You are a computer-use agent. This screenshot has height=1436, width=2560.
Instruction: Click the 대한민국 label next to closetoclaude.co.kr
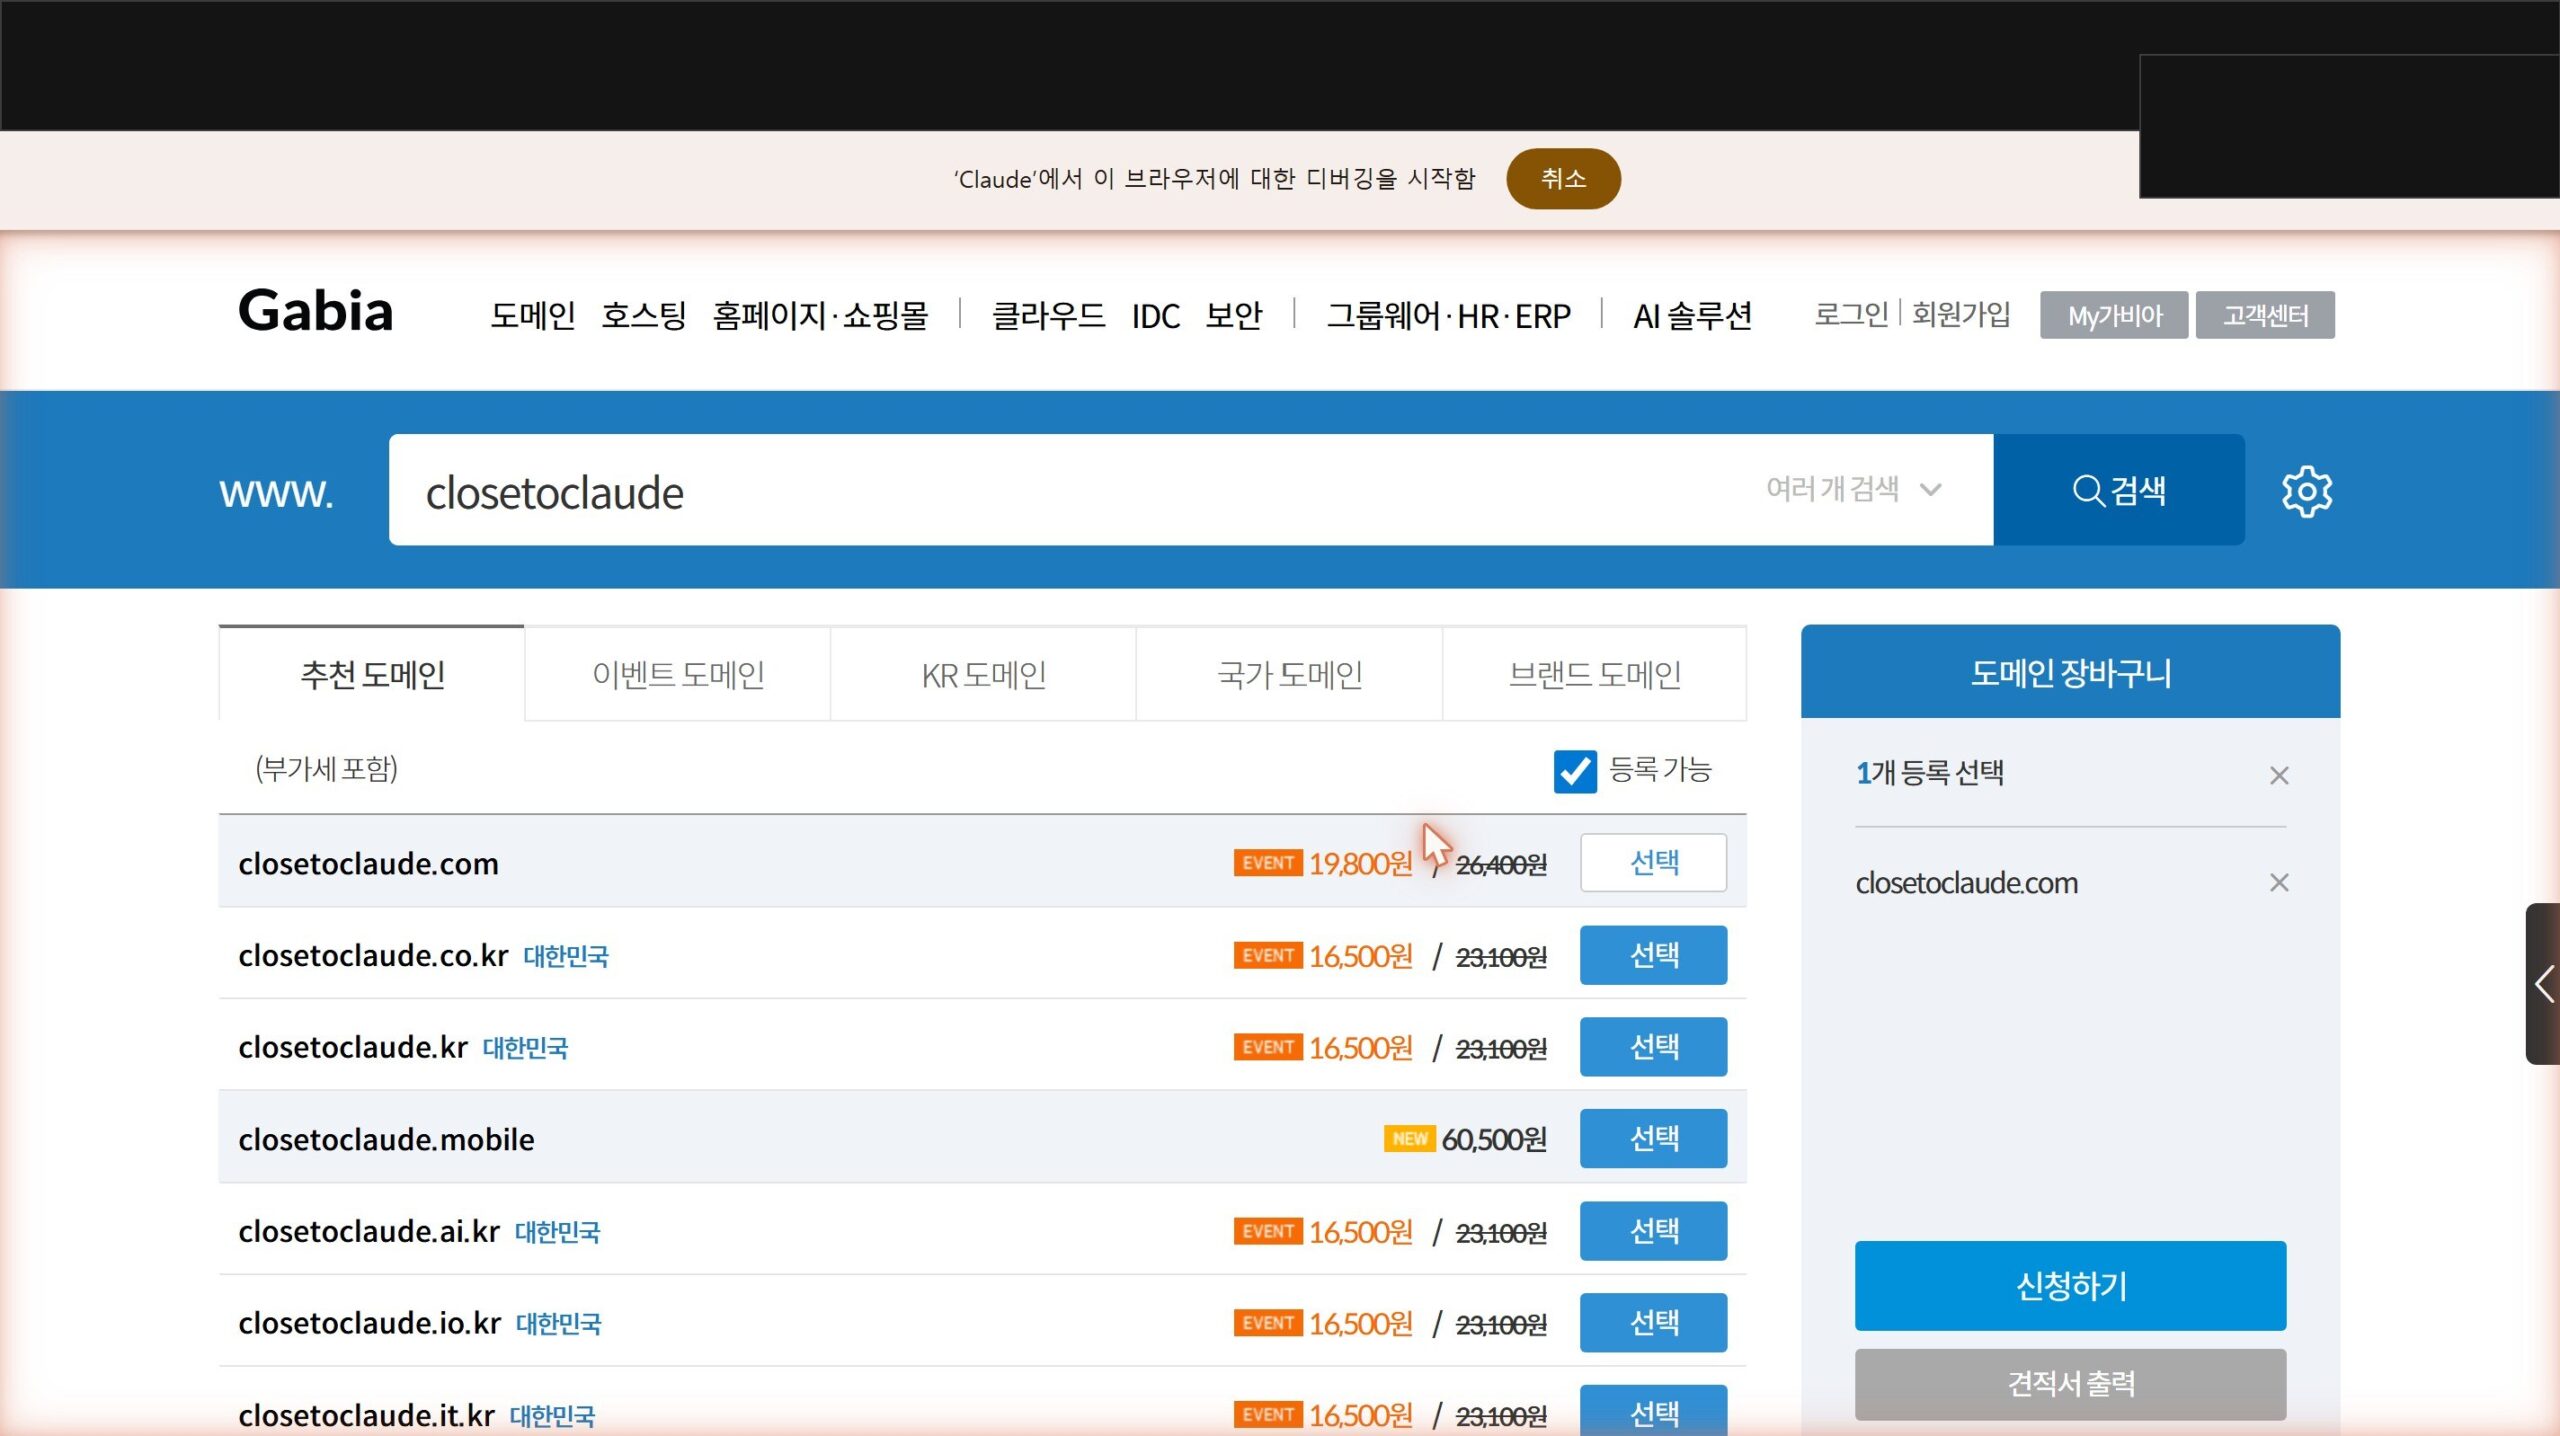(x=566, y=956)
